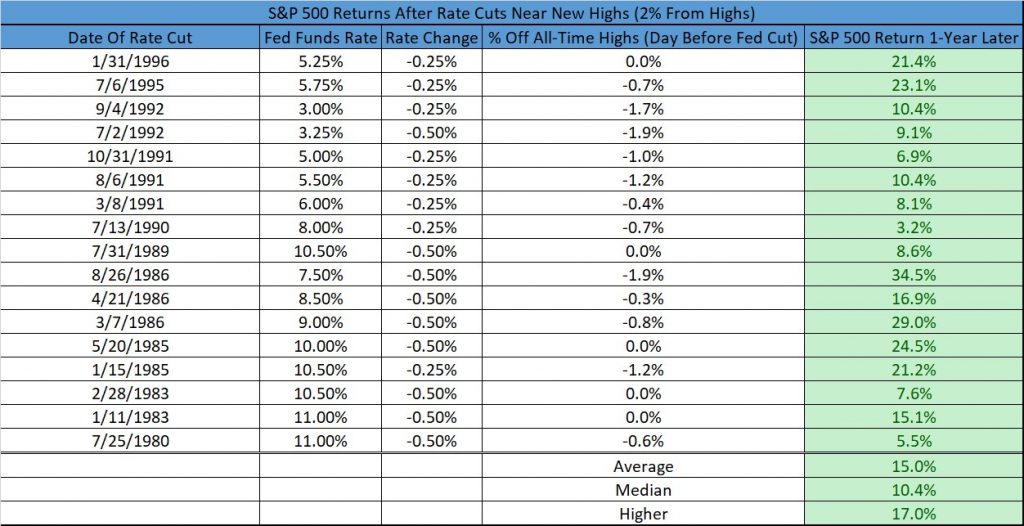Click the 29.0% return cell

(914, 323)
